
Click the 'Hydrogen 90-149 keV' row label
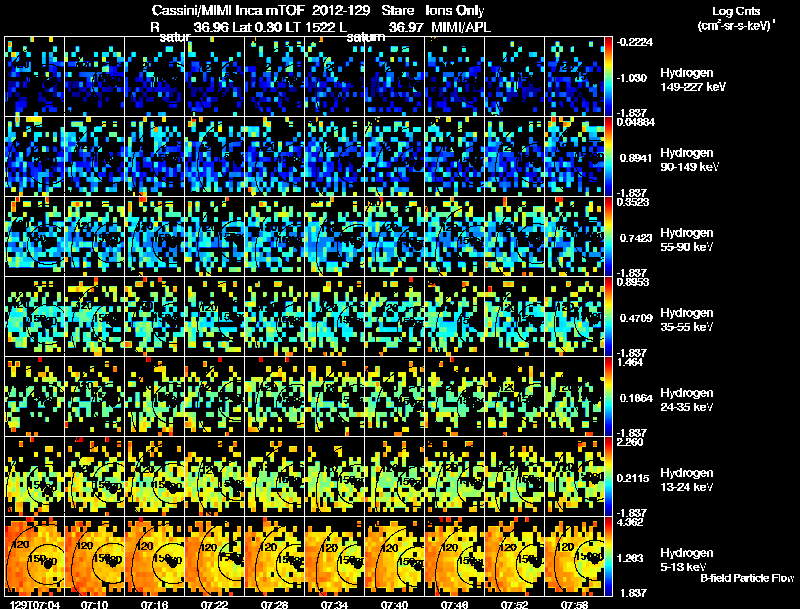(689, 160)
